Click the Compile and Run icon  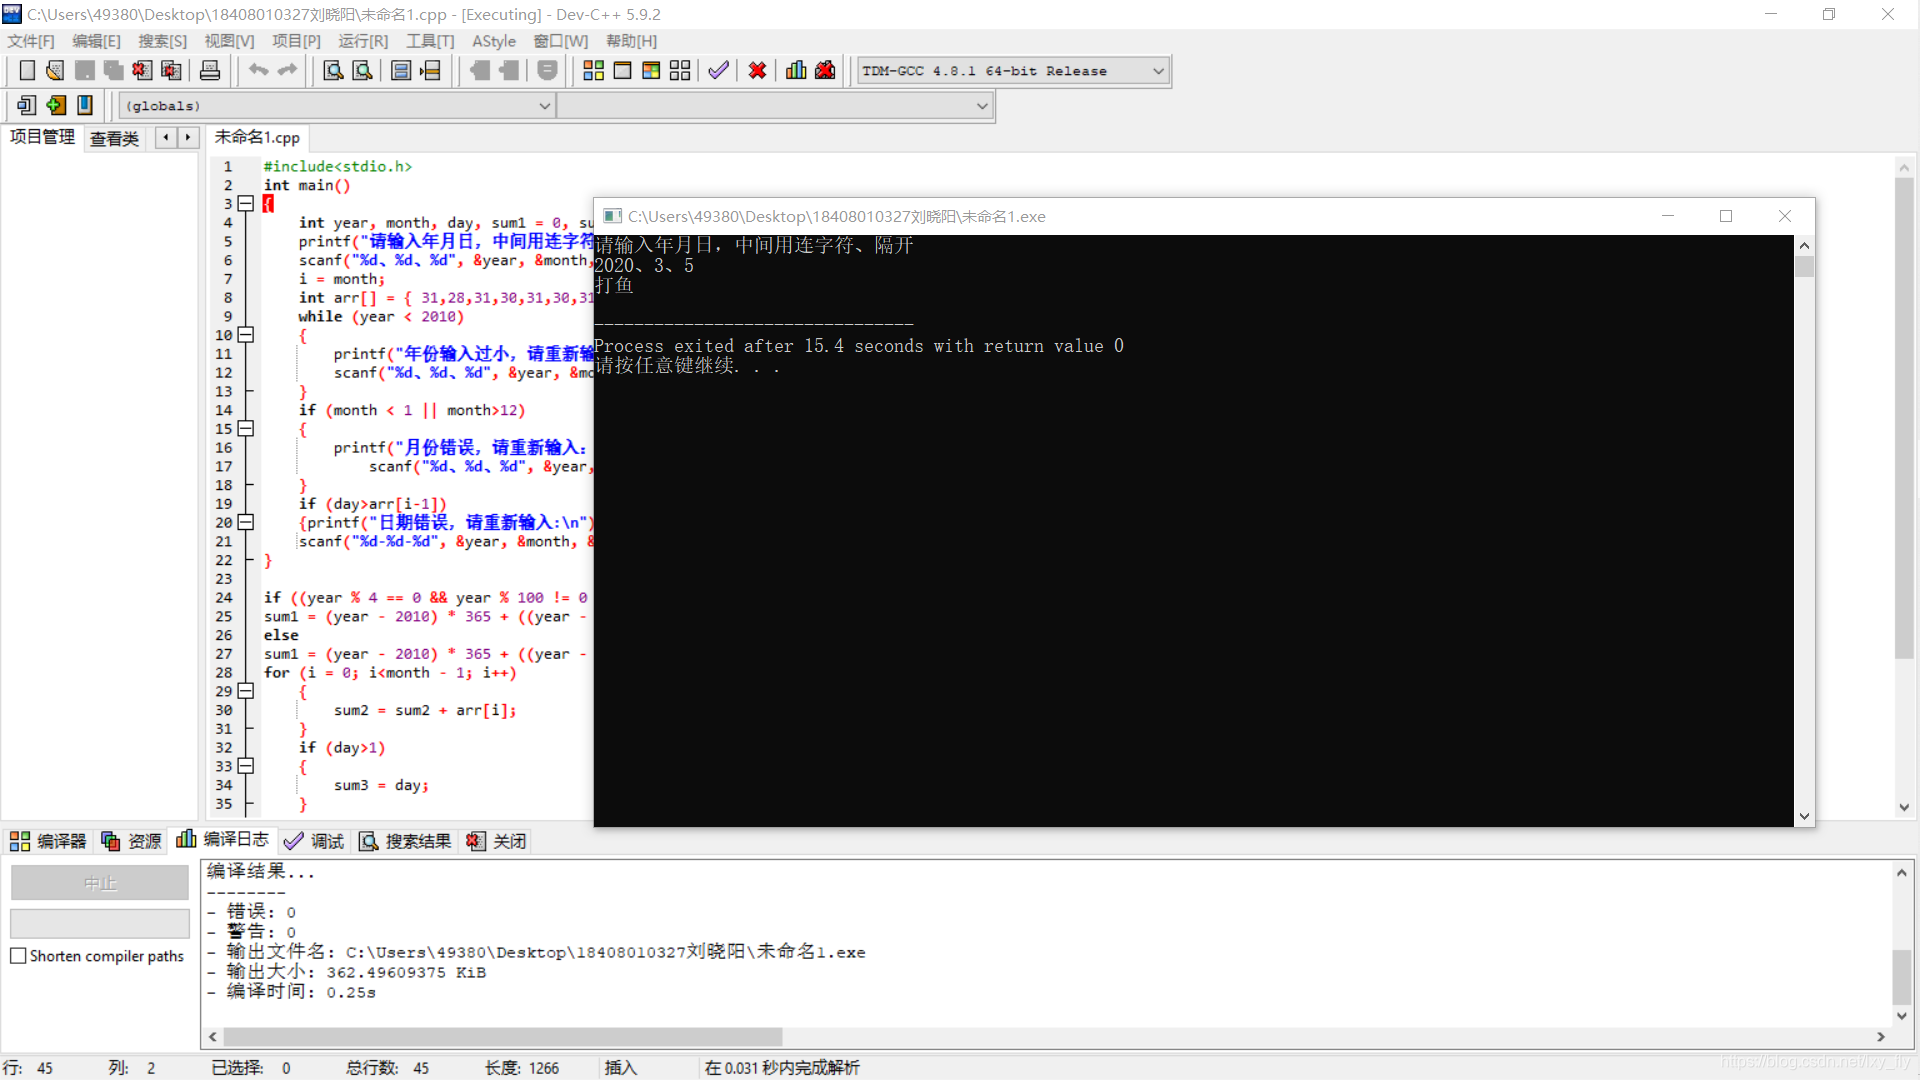[651, 70]
